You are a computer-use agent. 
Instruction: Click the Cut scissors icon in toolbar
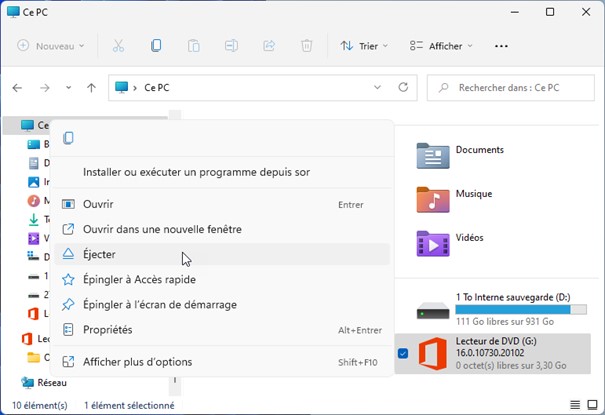click(x=118, y=46)
